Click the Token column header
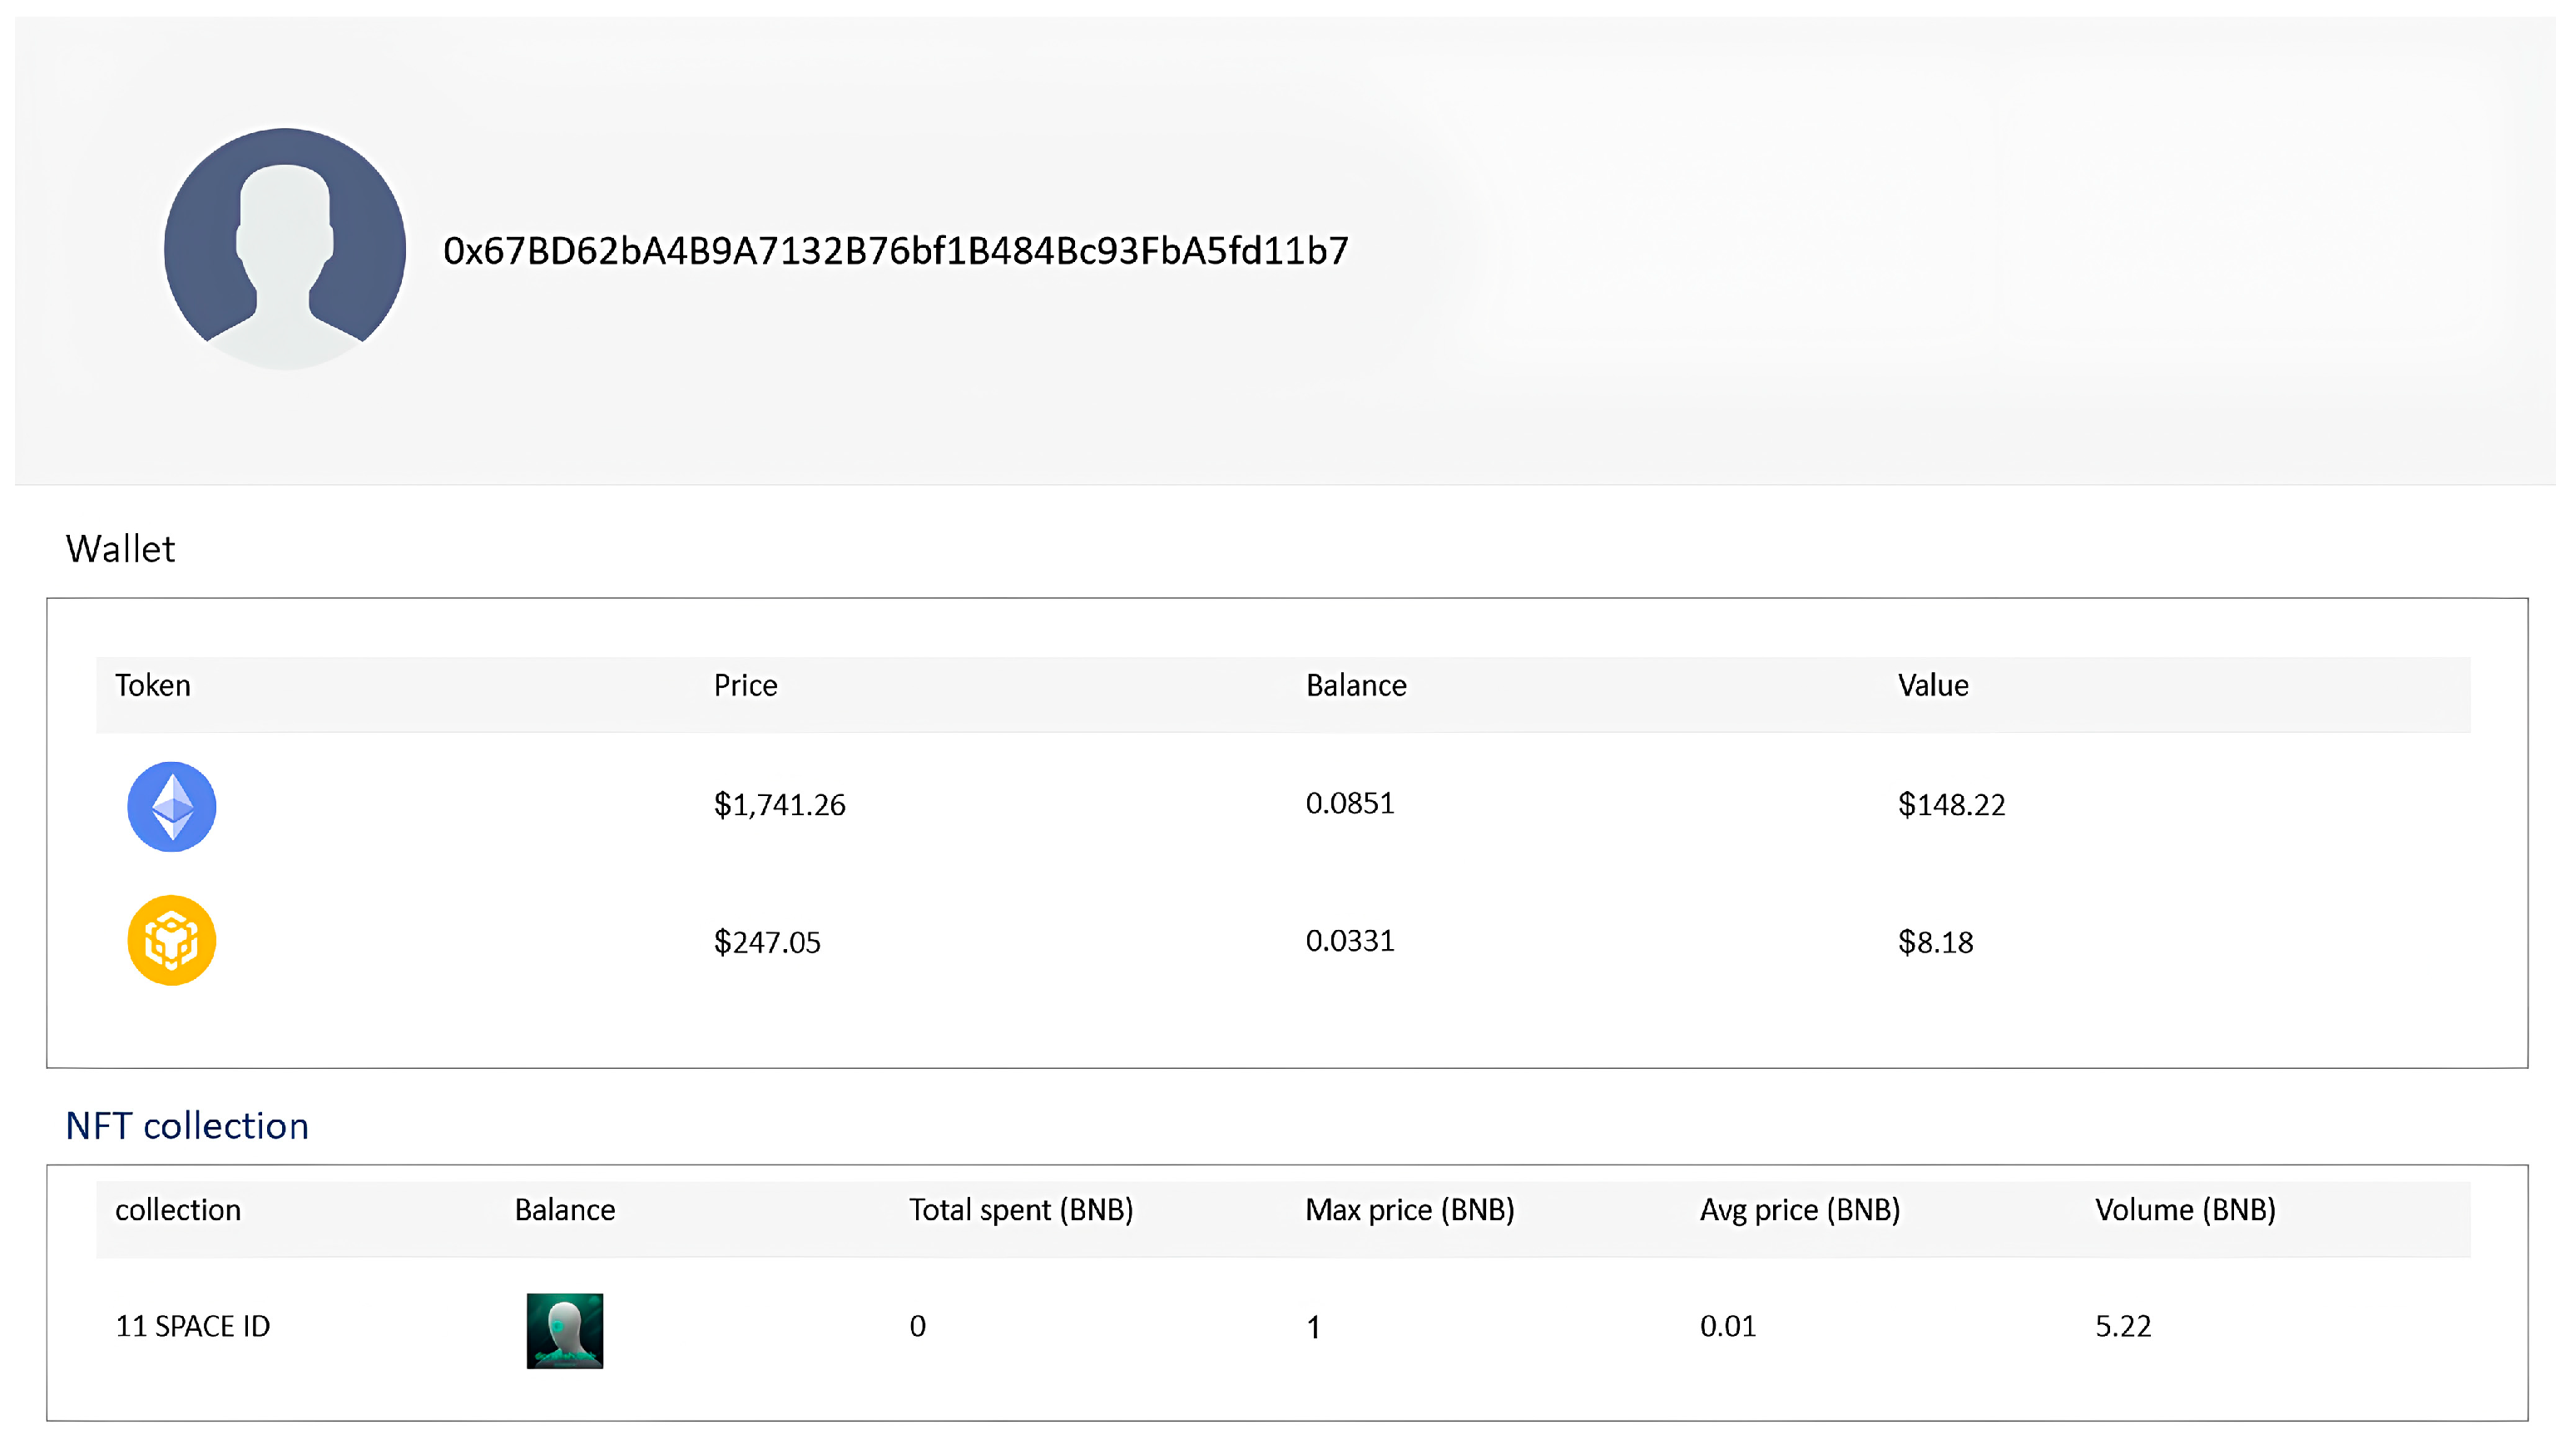Viewport: 2576px width, 1439px height. (x=153, y=685)
